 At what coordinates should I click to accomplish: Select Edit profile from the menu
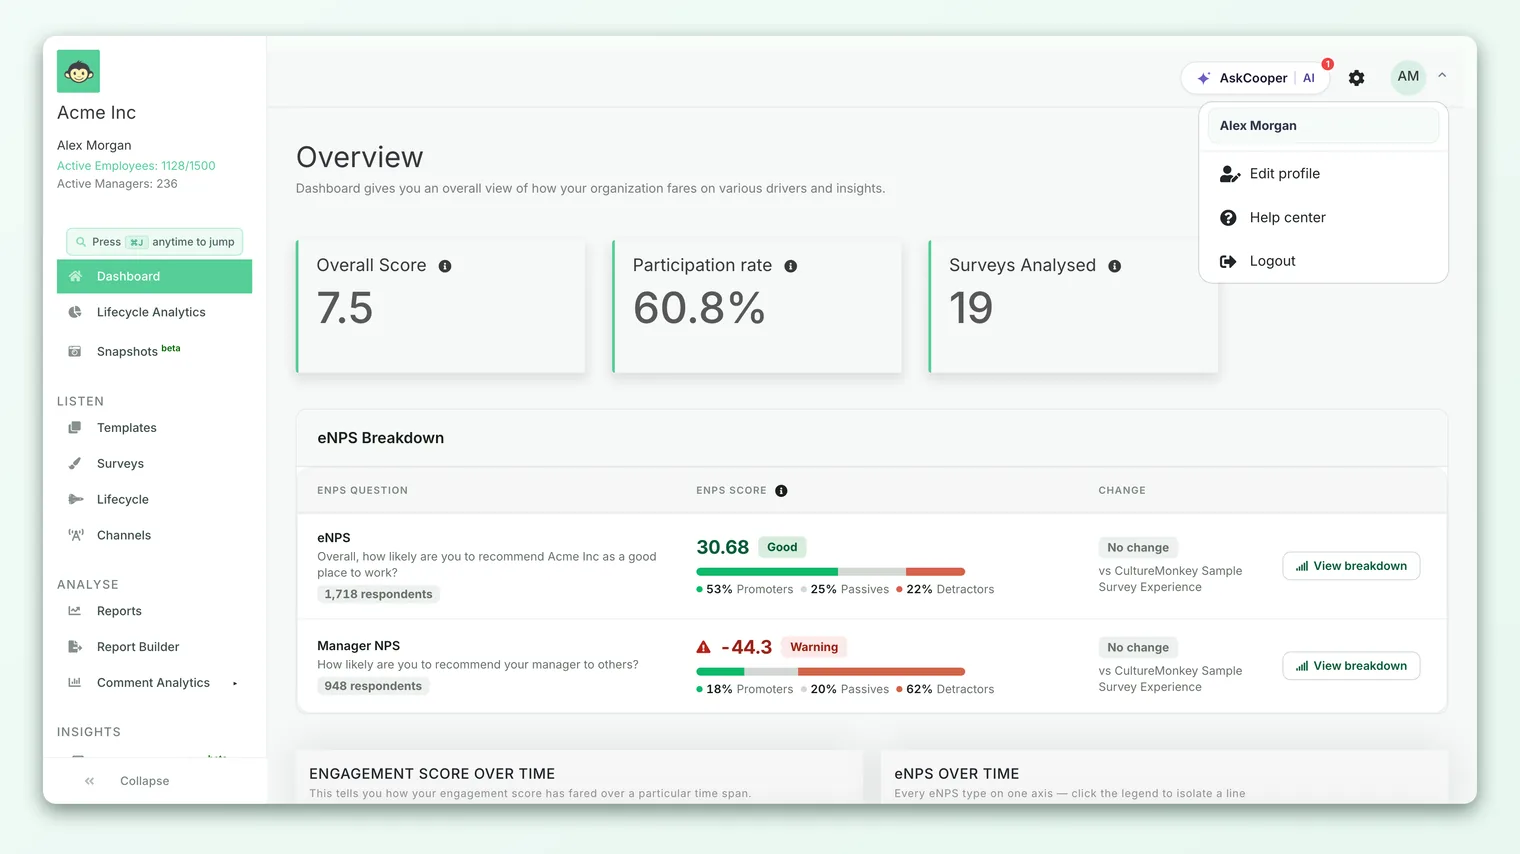1323,174
